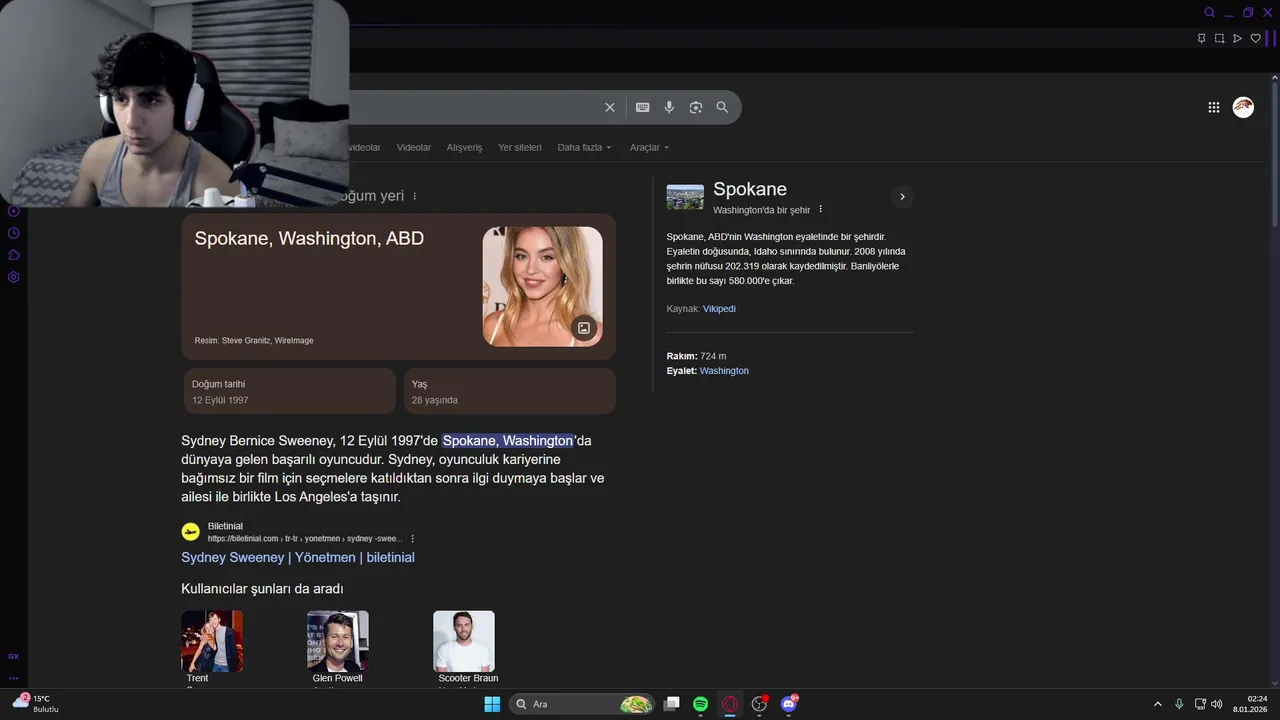Click the tray microphone icon
Image resolution: width=1280 pixels, height=720 pixels.
pos(1179,704)
